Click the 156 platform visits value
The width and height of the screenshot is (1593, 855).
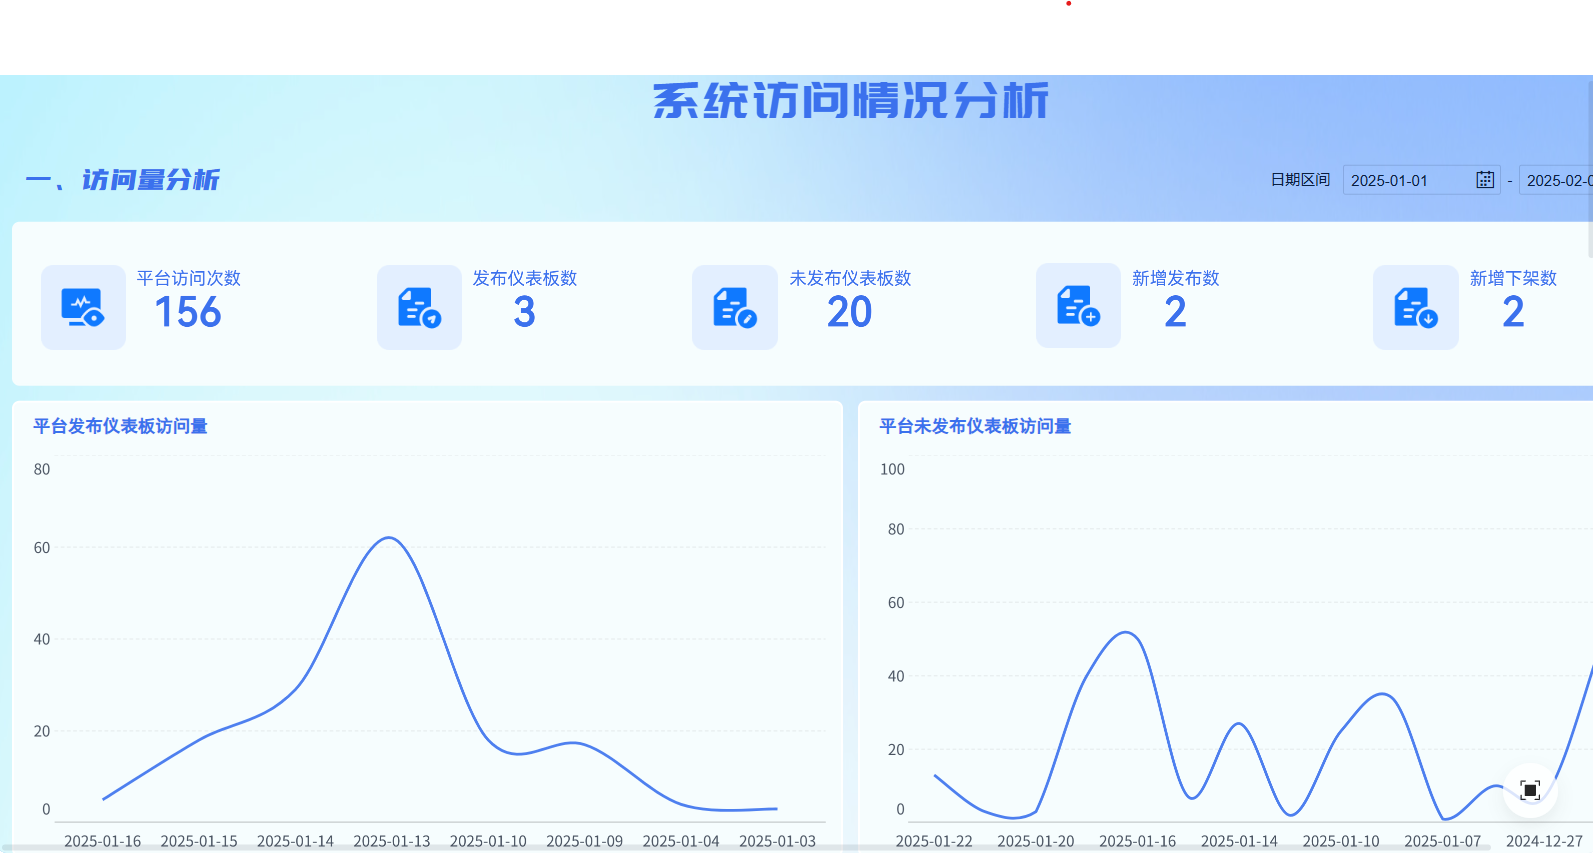(188, 312)
